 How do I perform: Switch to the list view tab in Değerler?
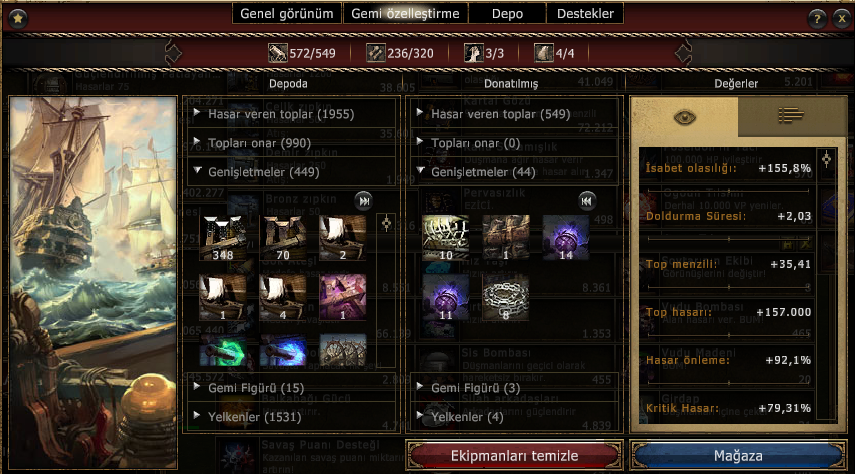pos(791,116)
